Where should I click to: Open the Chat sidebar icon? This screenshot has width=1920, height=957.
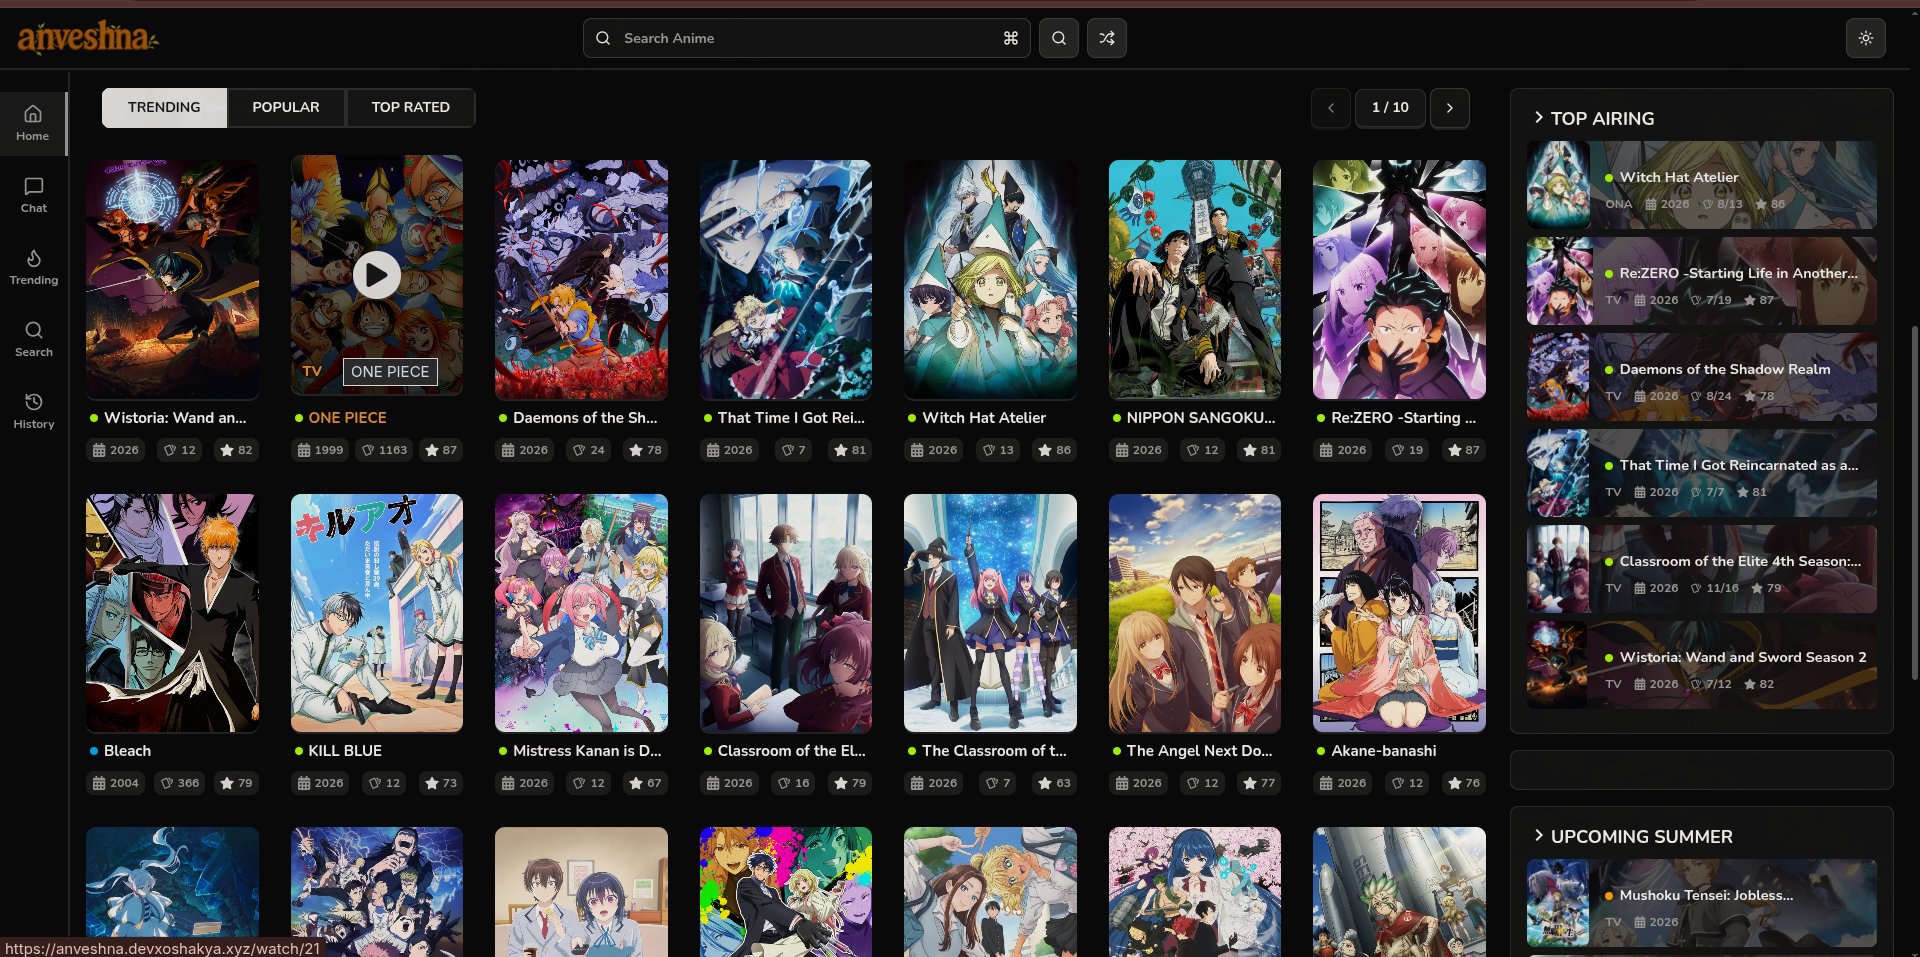[33, 195]
